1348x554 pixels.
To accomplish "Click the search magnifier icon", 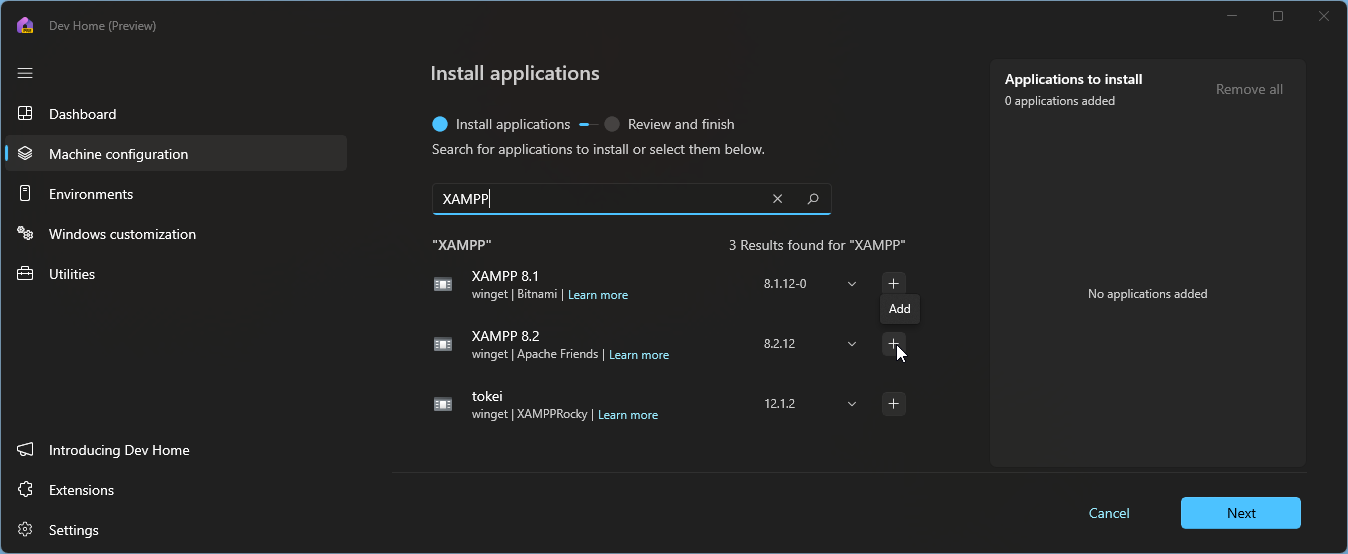I will 813,199.
